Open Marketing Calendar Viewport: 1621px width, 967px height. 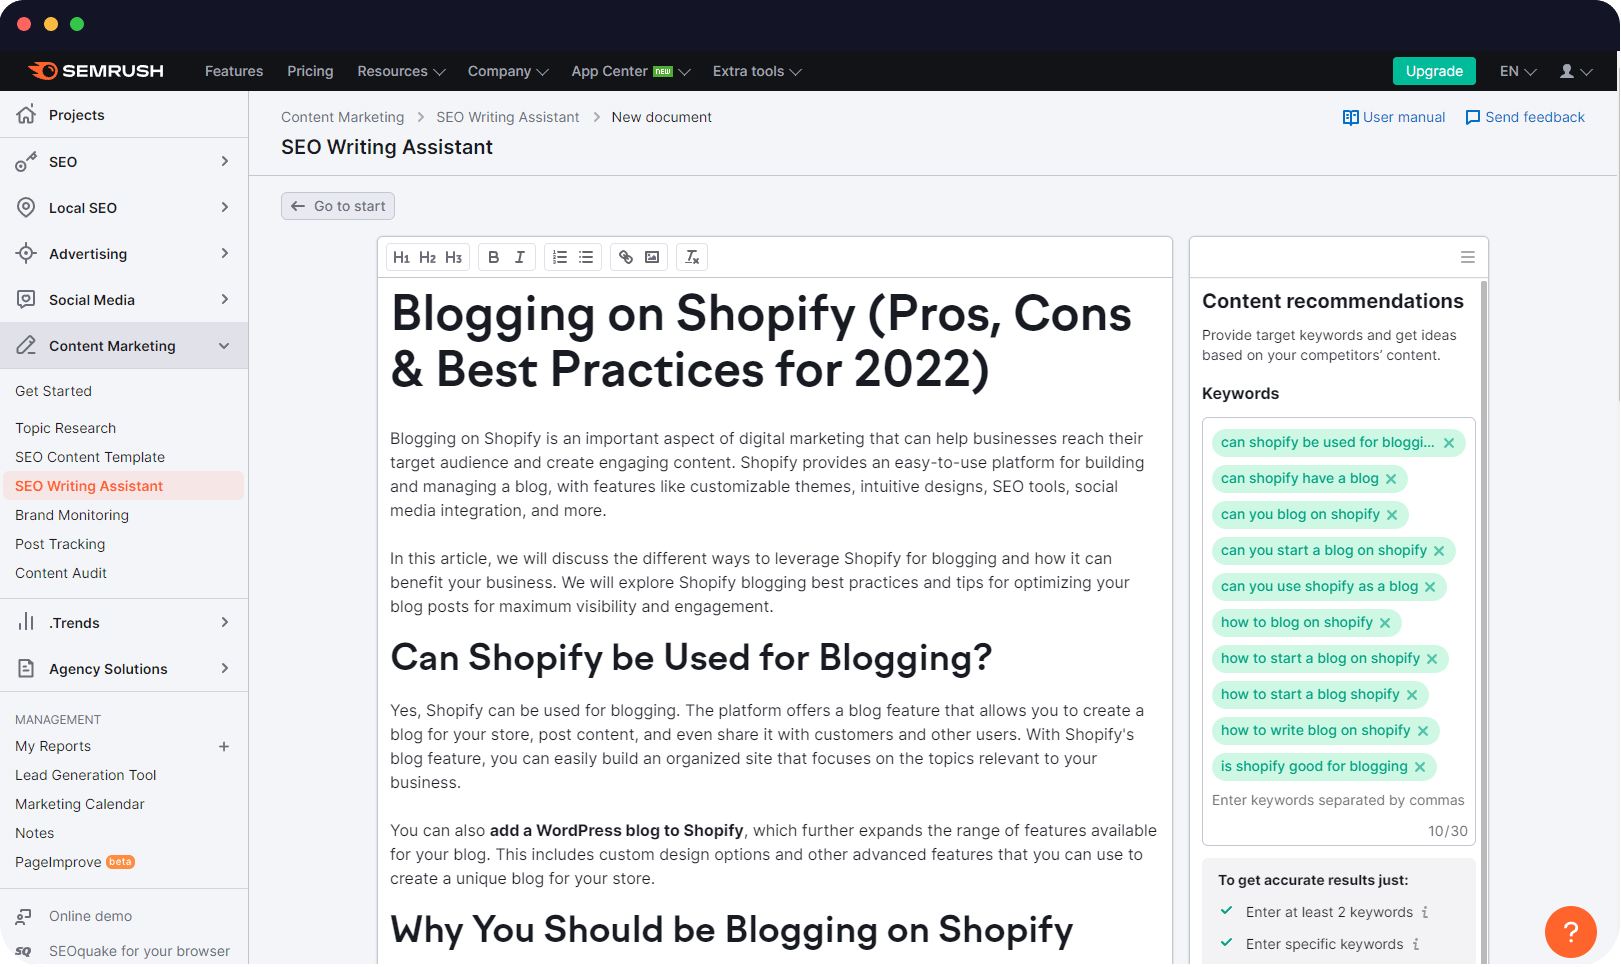point(80,804)
